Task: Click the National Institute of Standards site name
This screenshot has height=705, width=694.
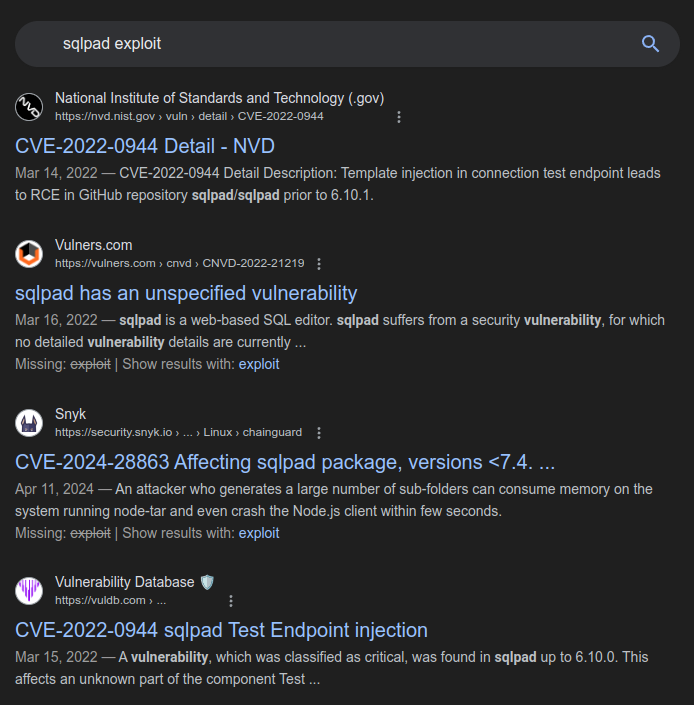Action: tap(219, 98)
